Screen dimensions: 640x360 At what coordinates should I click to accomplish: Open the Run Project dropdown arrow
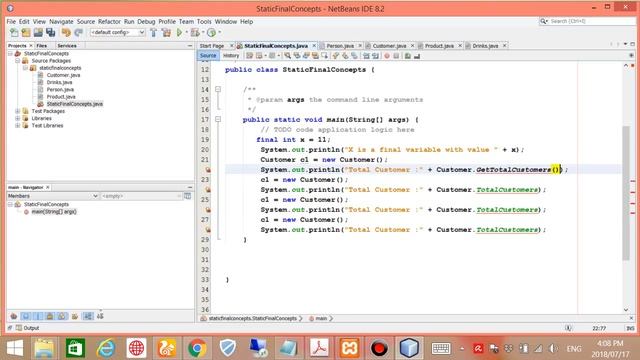point(187,32)
